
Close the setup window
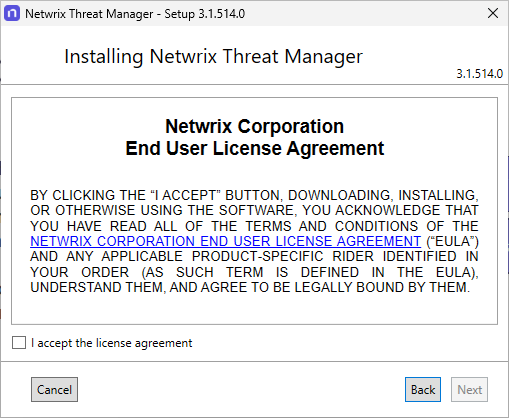pos(493,13)
